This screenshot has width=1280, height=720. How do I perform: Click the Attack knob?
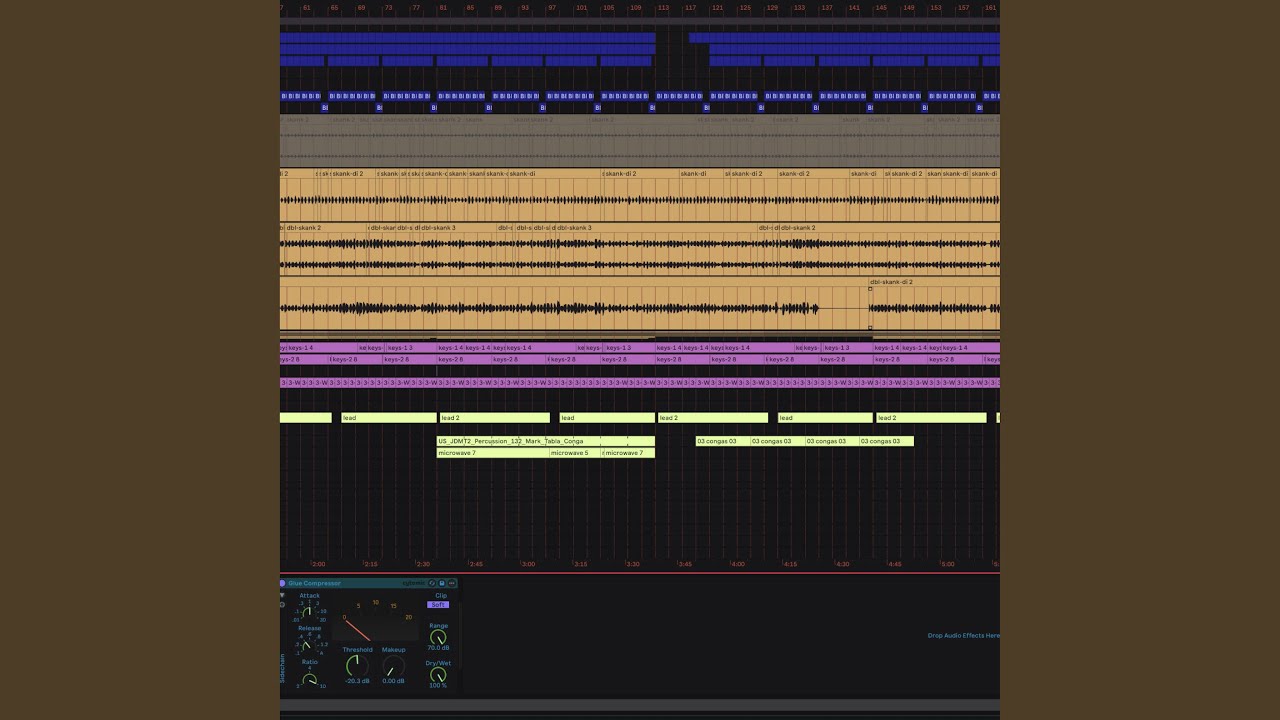[x=309, y=612]
